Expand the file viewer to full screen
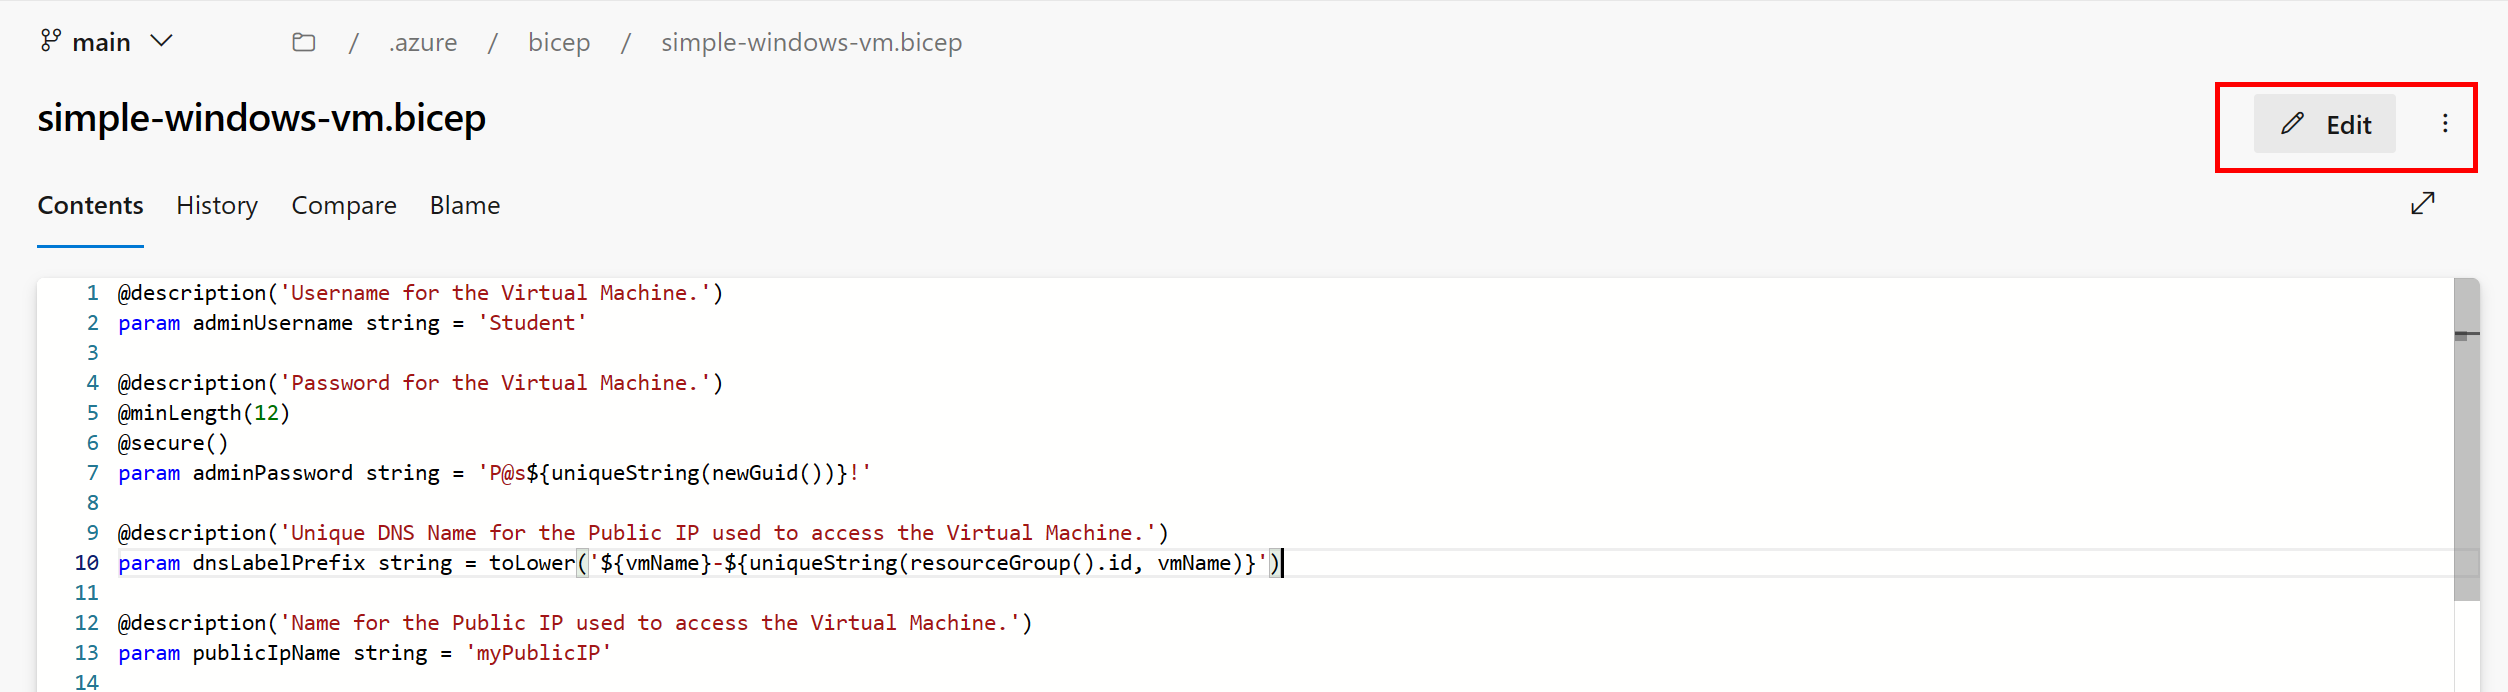 point(2422,203)
